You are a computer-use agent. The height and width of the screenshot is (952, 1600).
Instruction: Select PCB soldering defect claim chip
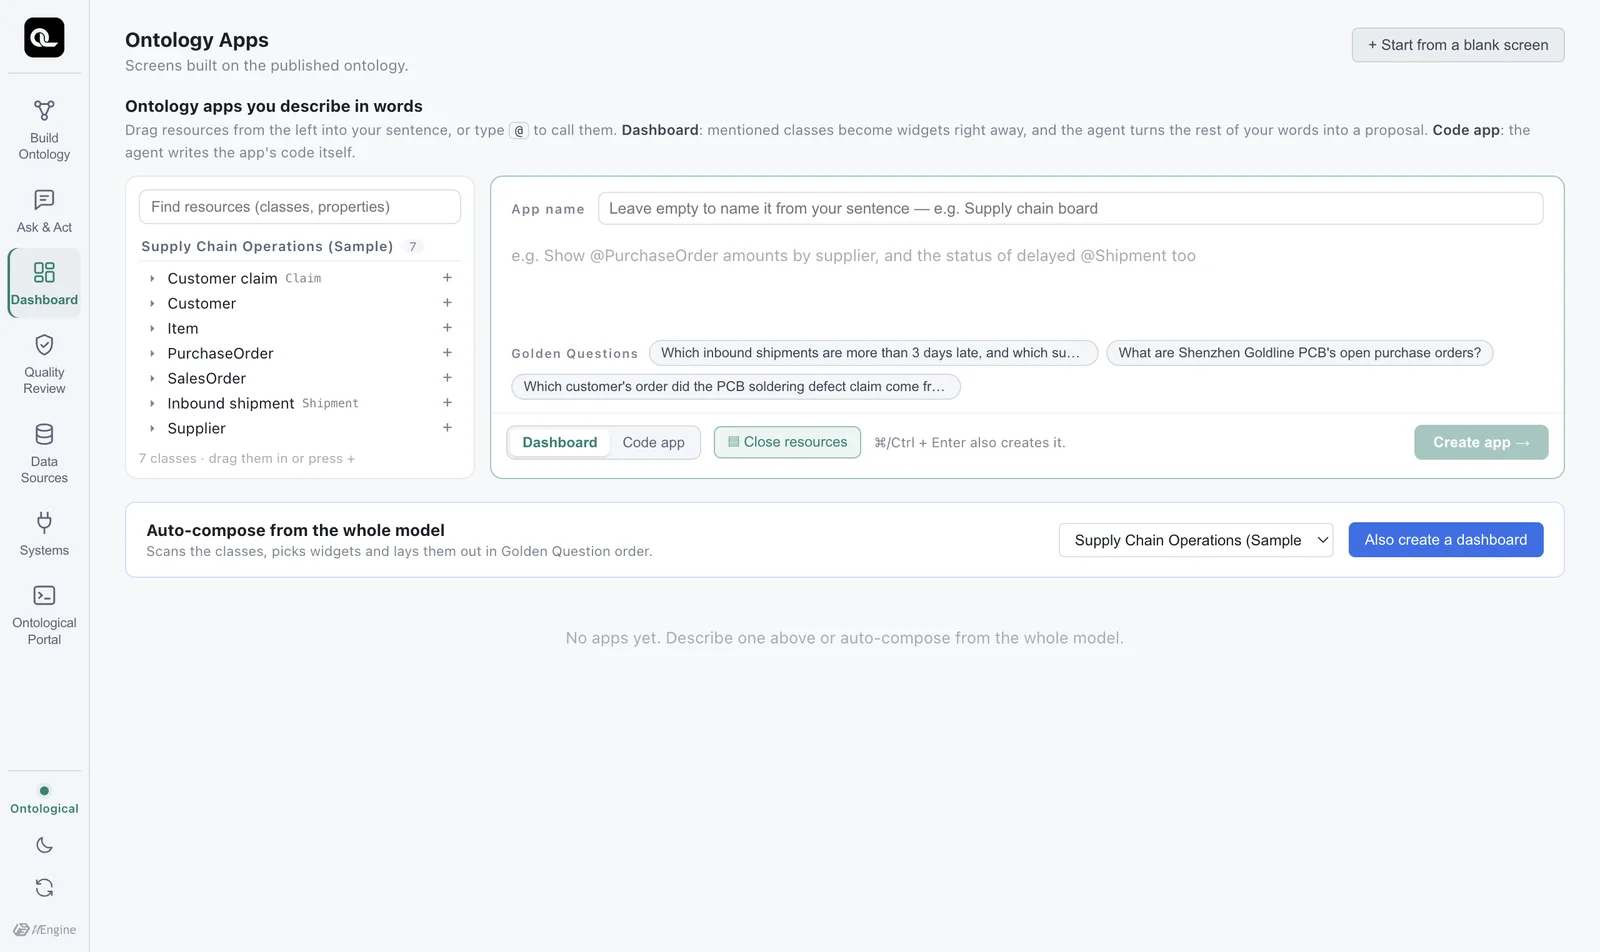[x=736, y=387]
